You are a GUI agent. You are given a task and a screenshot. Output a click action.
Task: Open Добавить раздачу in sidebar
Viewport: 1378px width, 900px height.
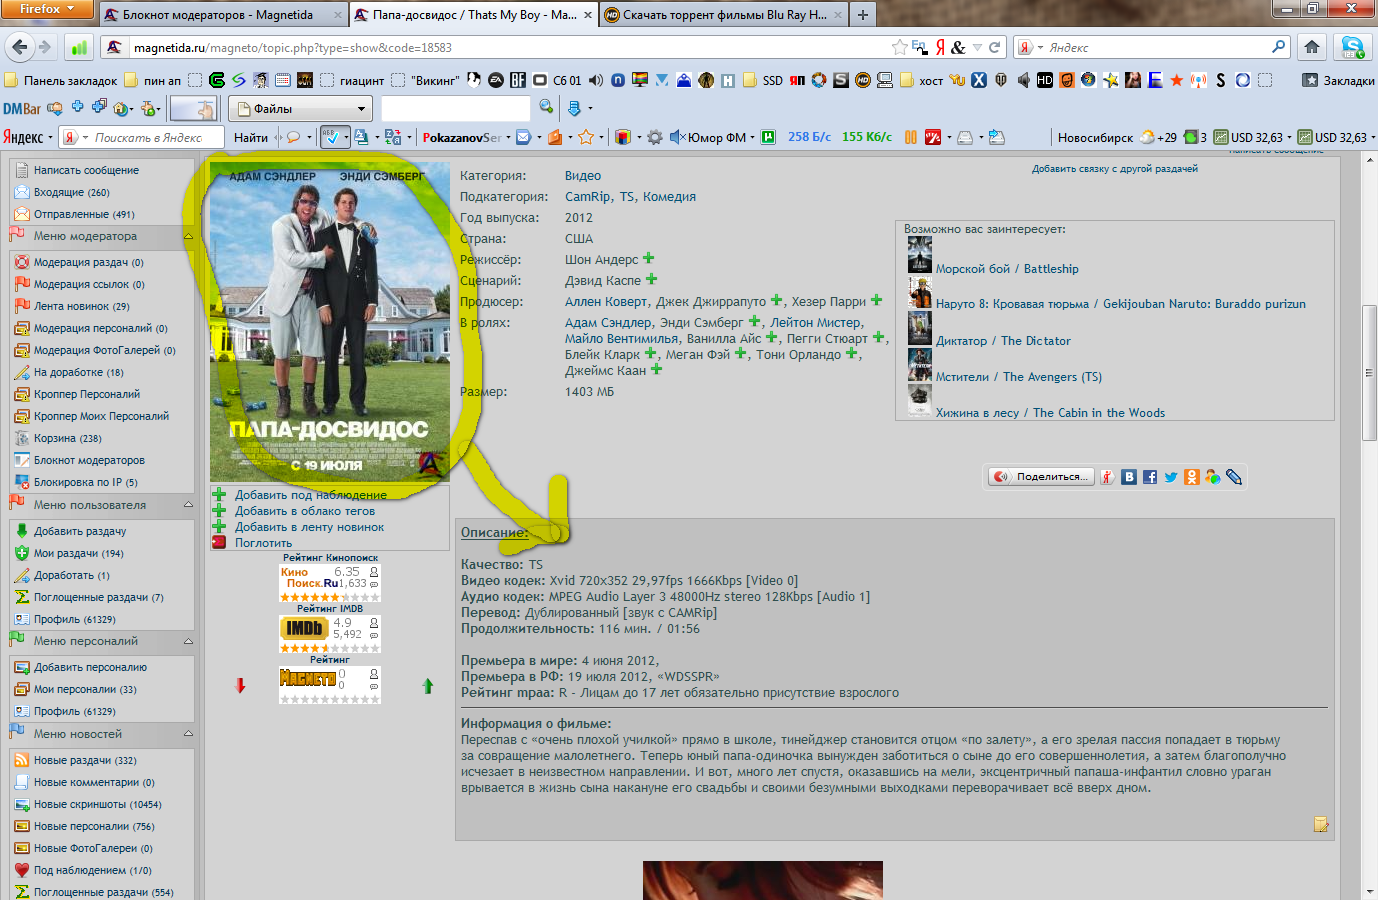80,531
